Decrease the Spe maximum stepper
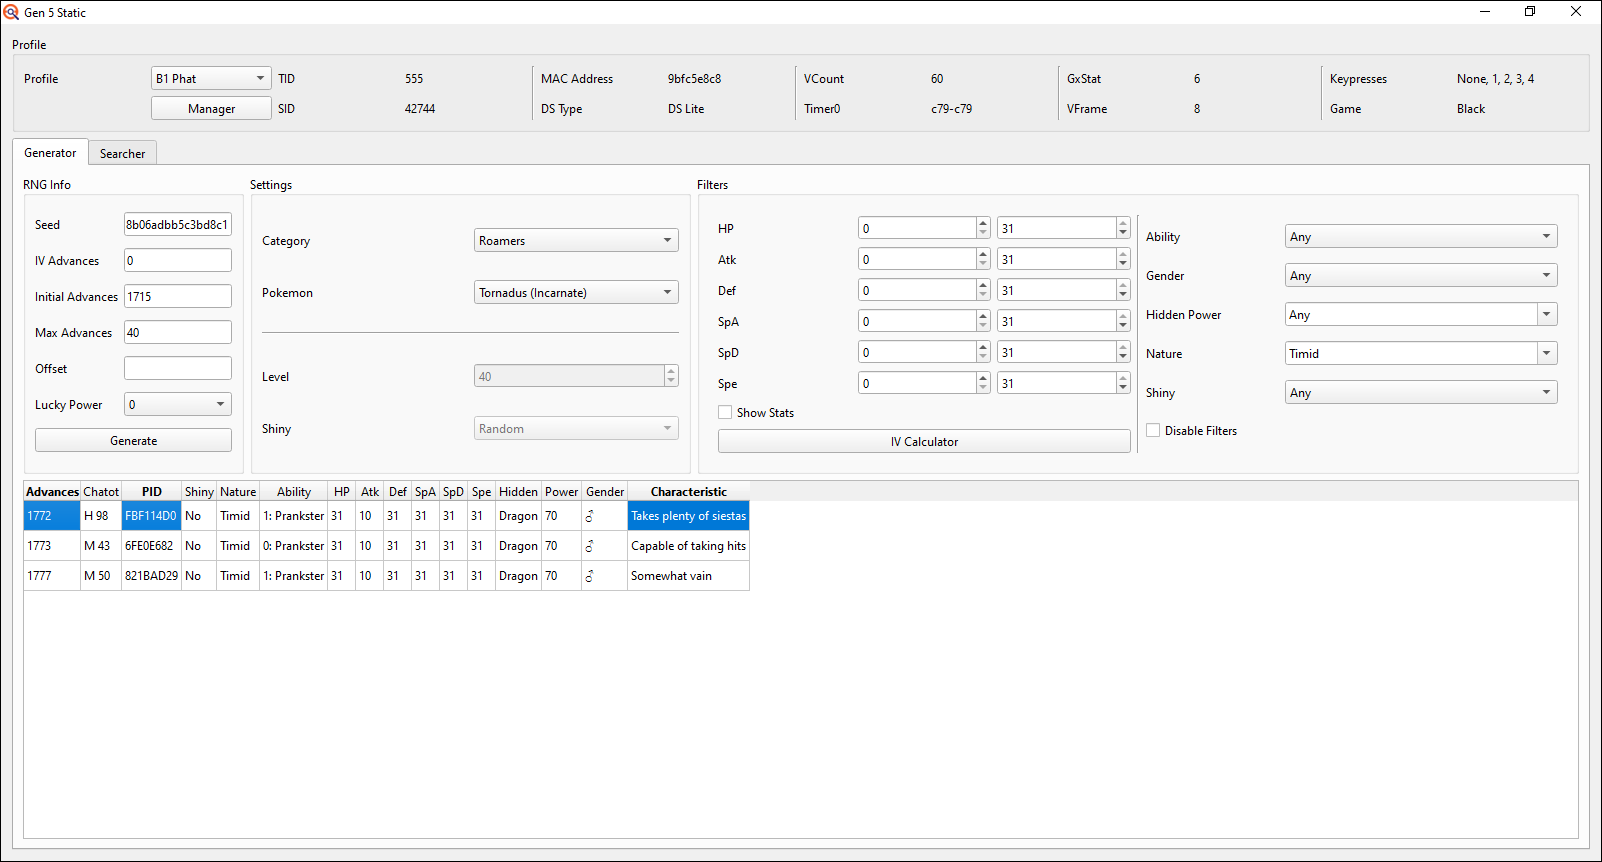1602x862 pixels. (1123, 389)
